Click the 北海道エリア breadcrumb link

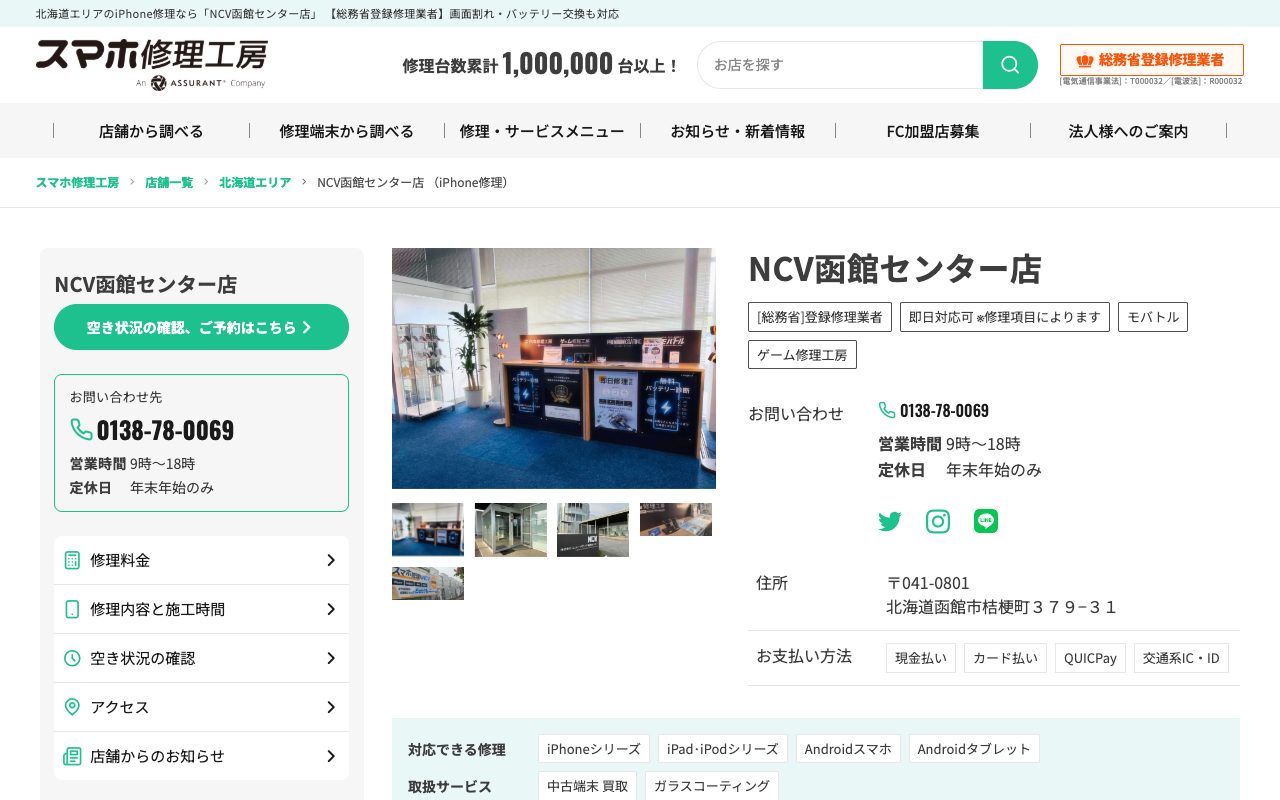click(255, 183)
